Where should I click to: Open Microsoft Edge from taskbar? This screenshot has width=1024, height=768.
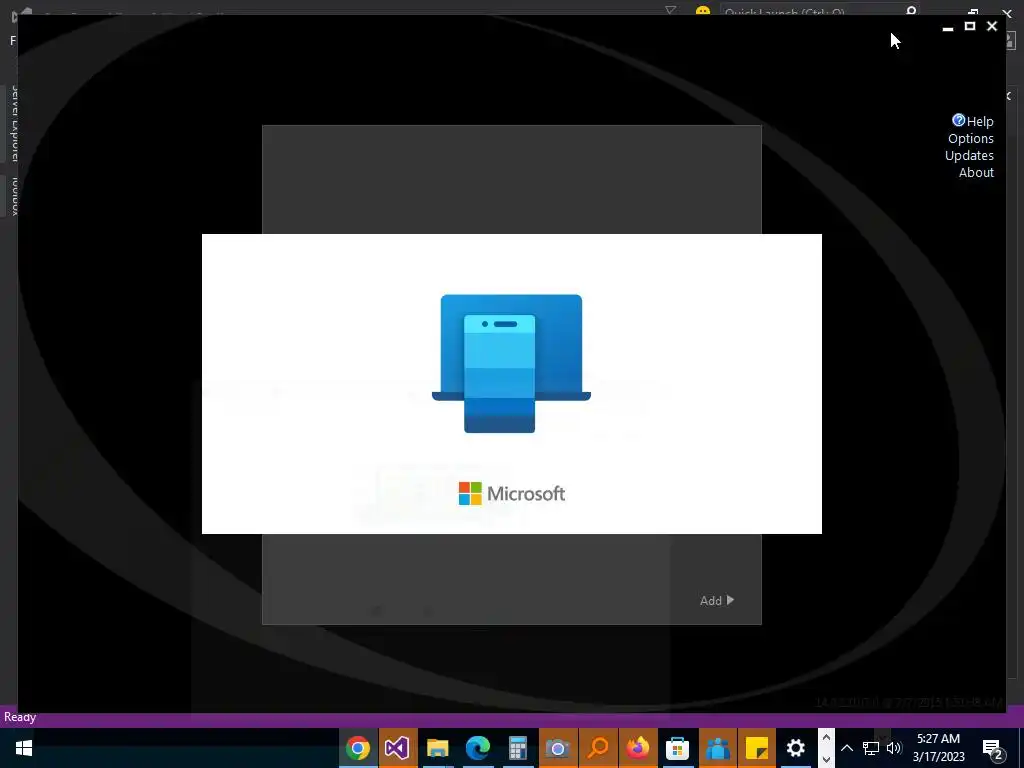[477, 748]
